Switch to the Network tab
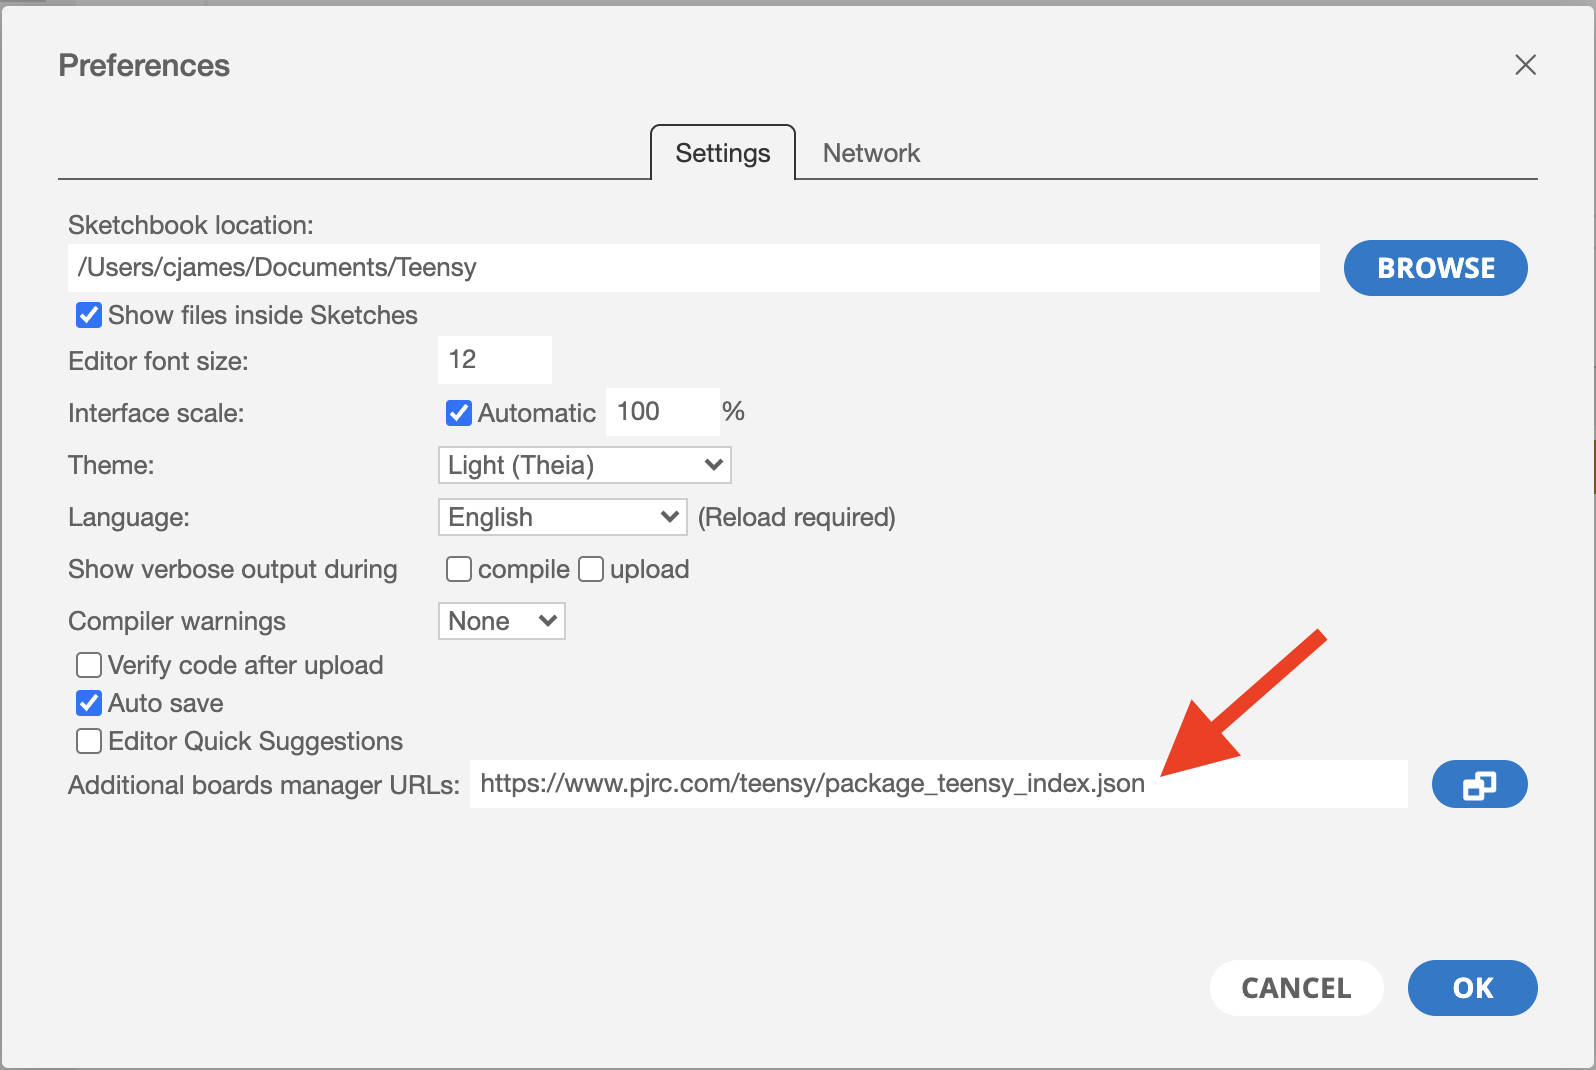 [x=870, y=153]
